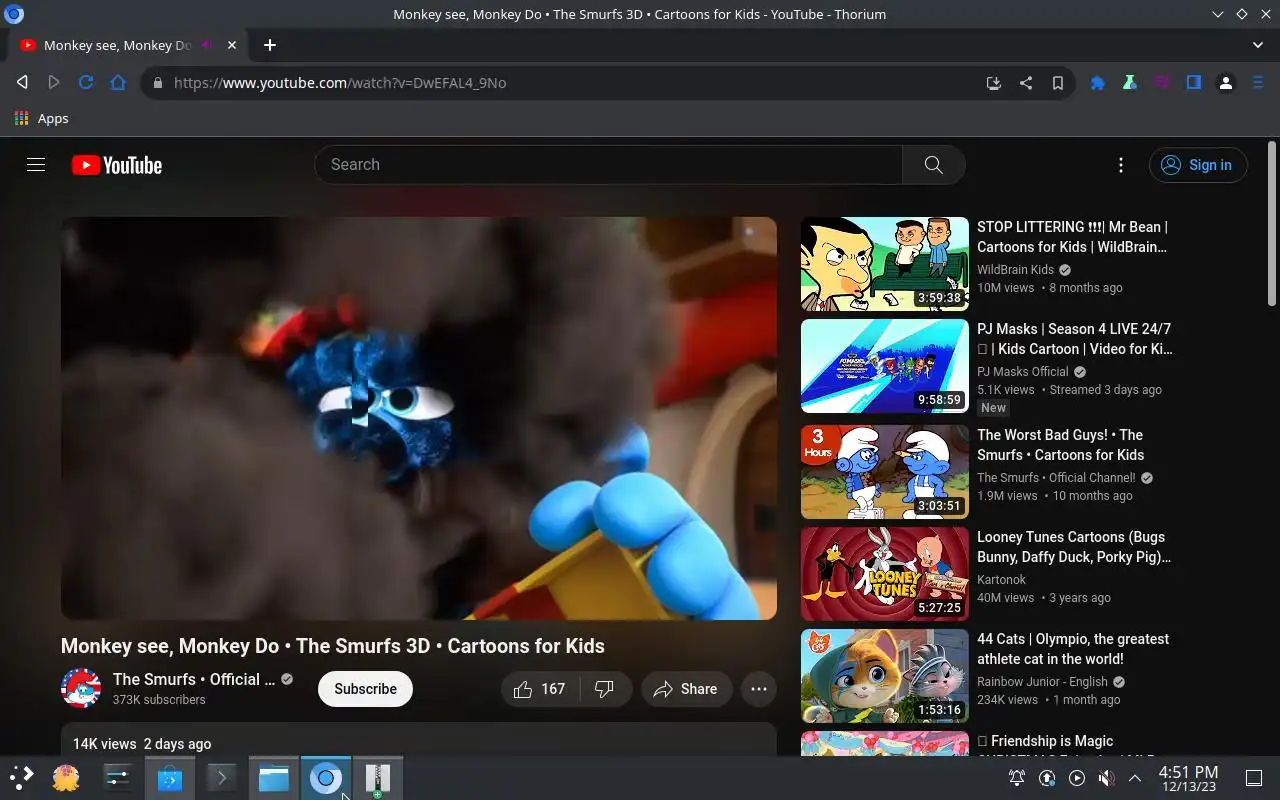Image resolution: width=1280 pixels, height=800 pixels.
Task: Open file manager from taskbar
Action: click(x=274, y=778)
